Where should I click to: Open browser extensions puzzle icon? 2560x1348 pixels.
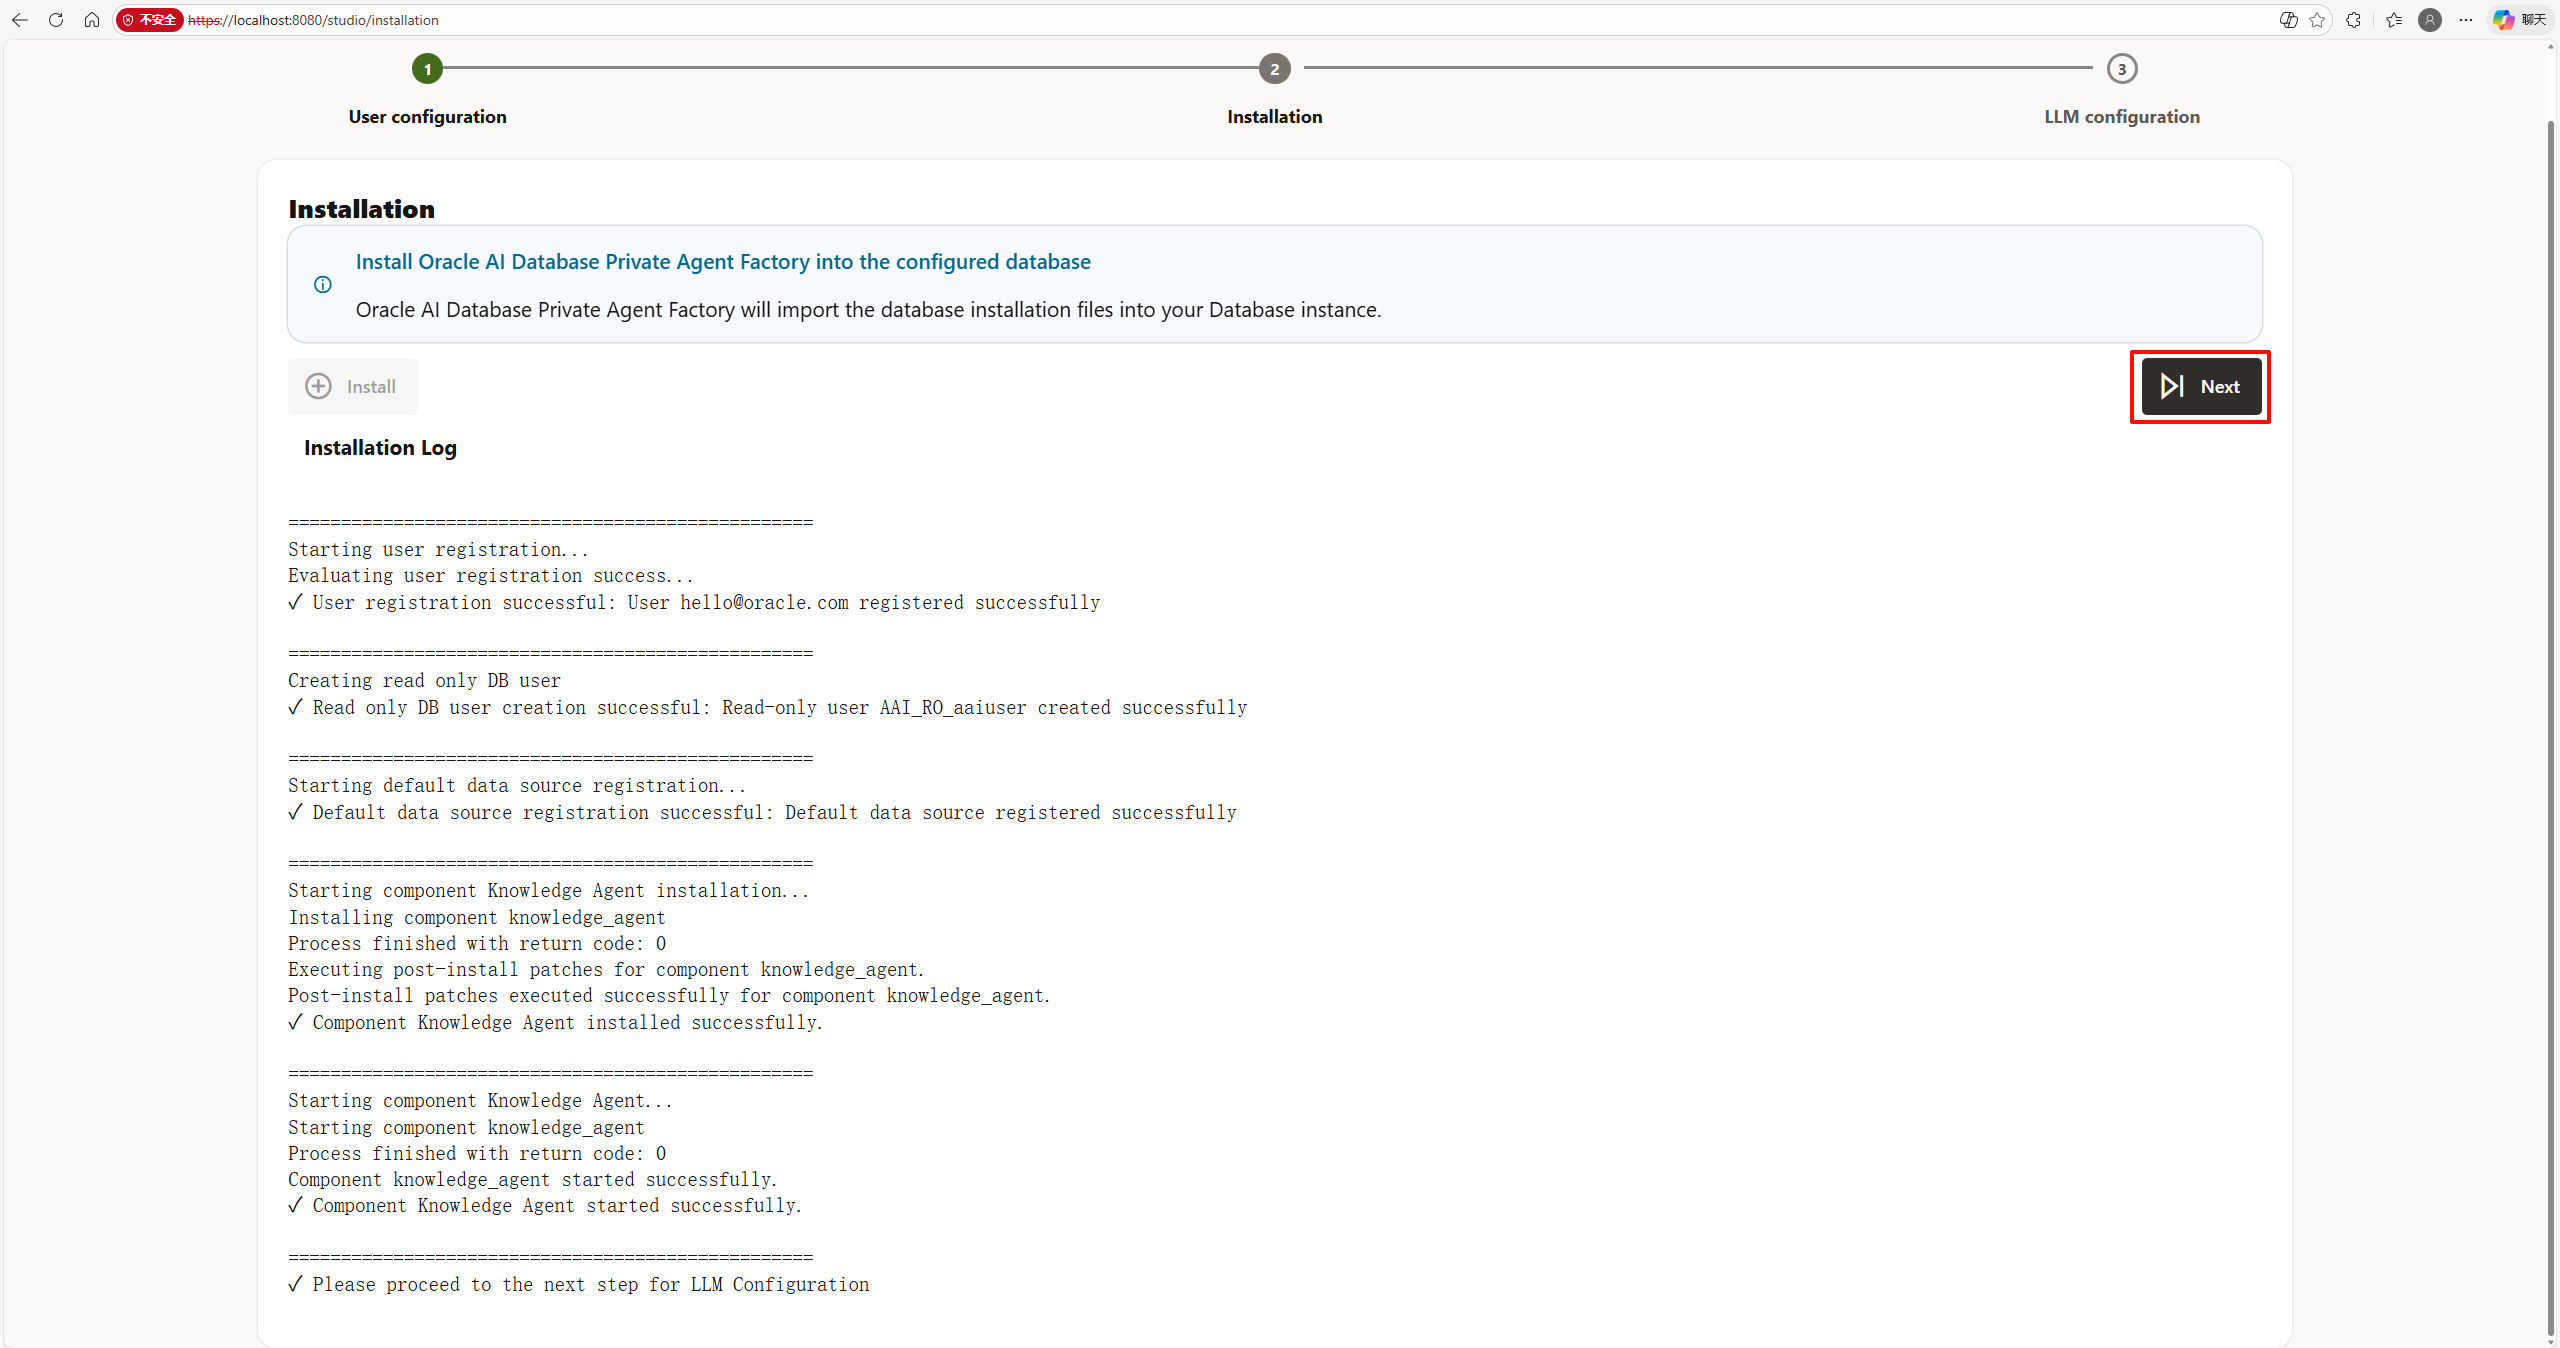[2353, 20]
